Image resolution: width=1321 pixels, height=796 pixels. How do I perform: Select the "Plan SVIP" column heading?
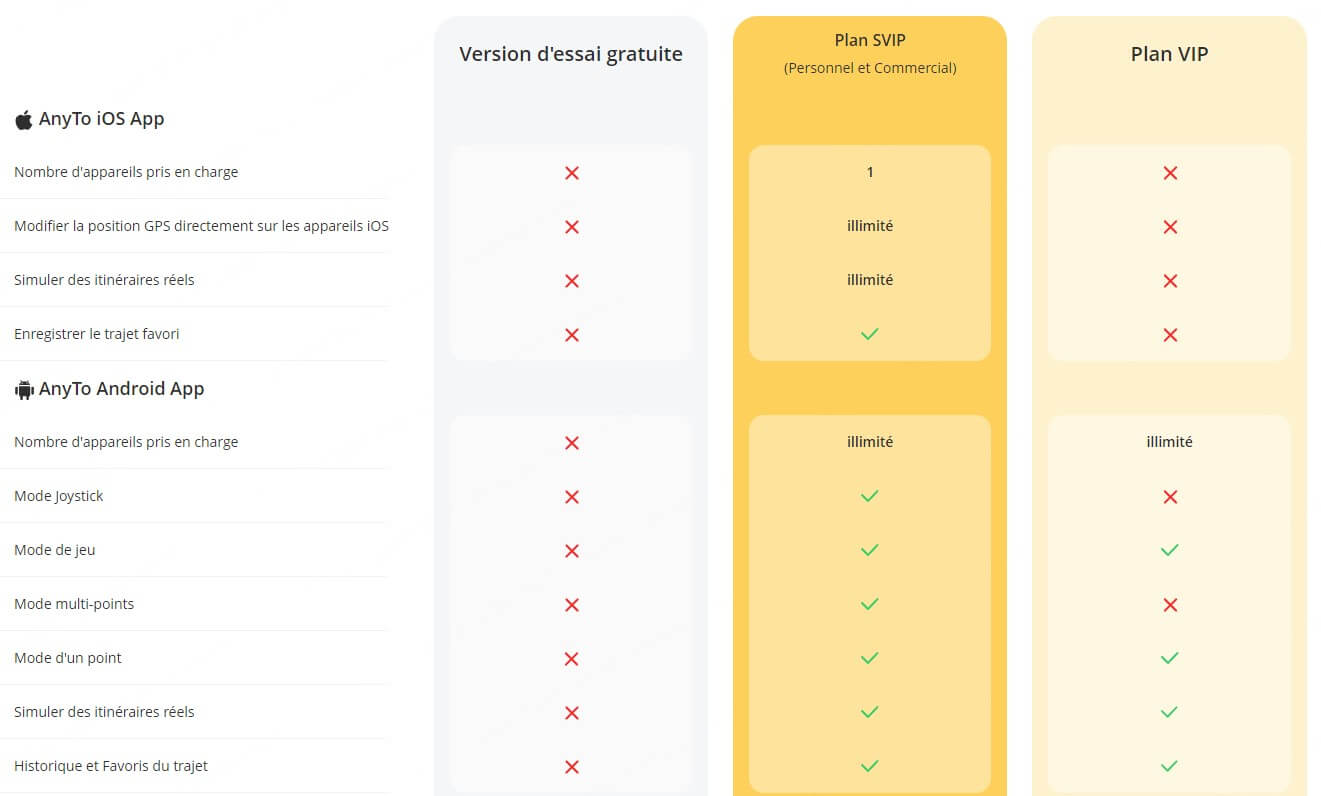click(870, 41)
